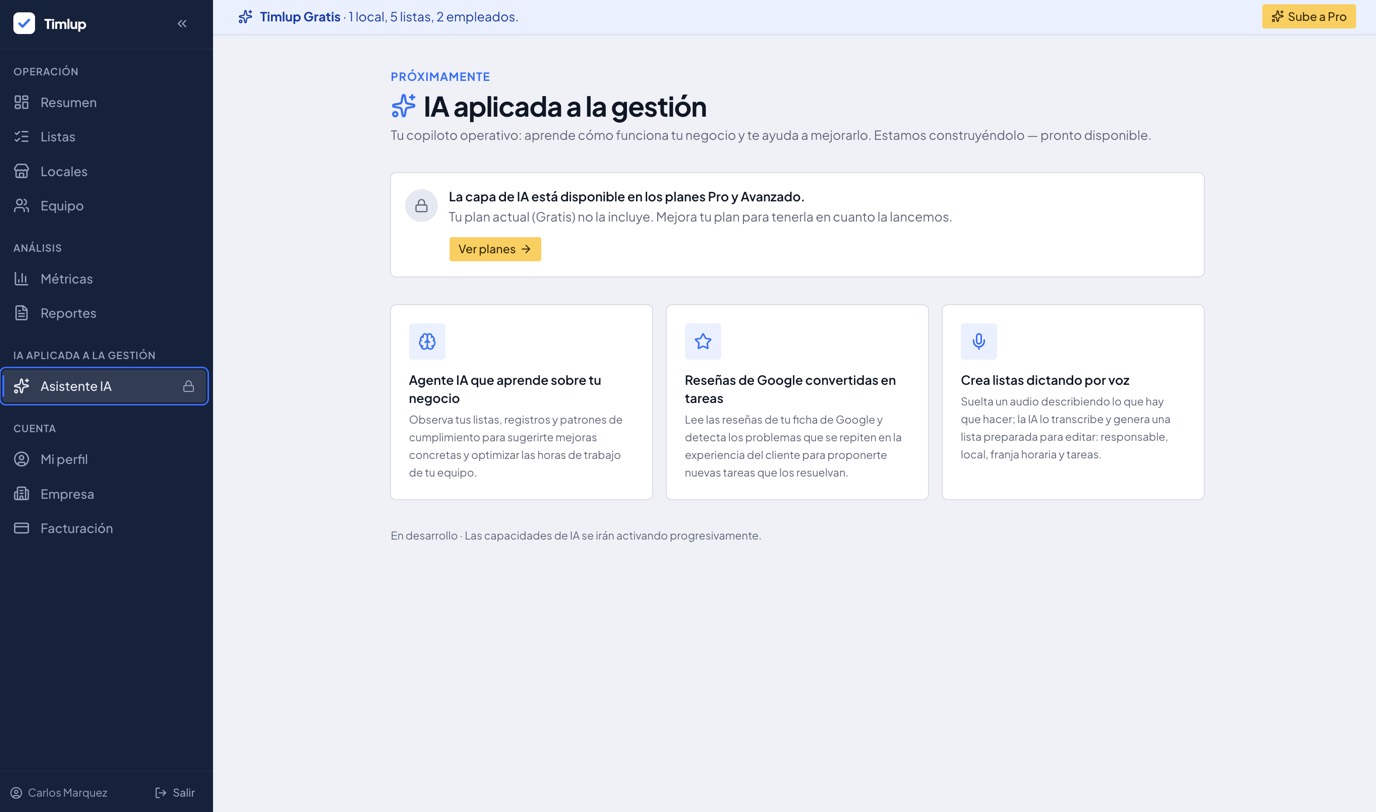Click the Locales storefront icon
The width and height of the screenshot is (1376, 812).
tap(21, 171)
